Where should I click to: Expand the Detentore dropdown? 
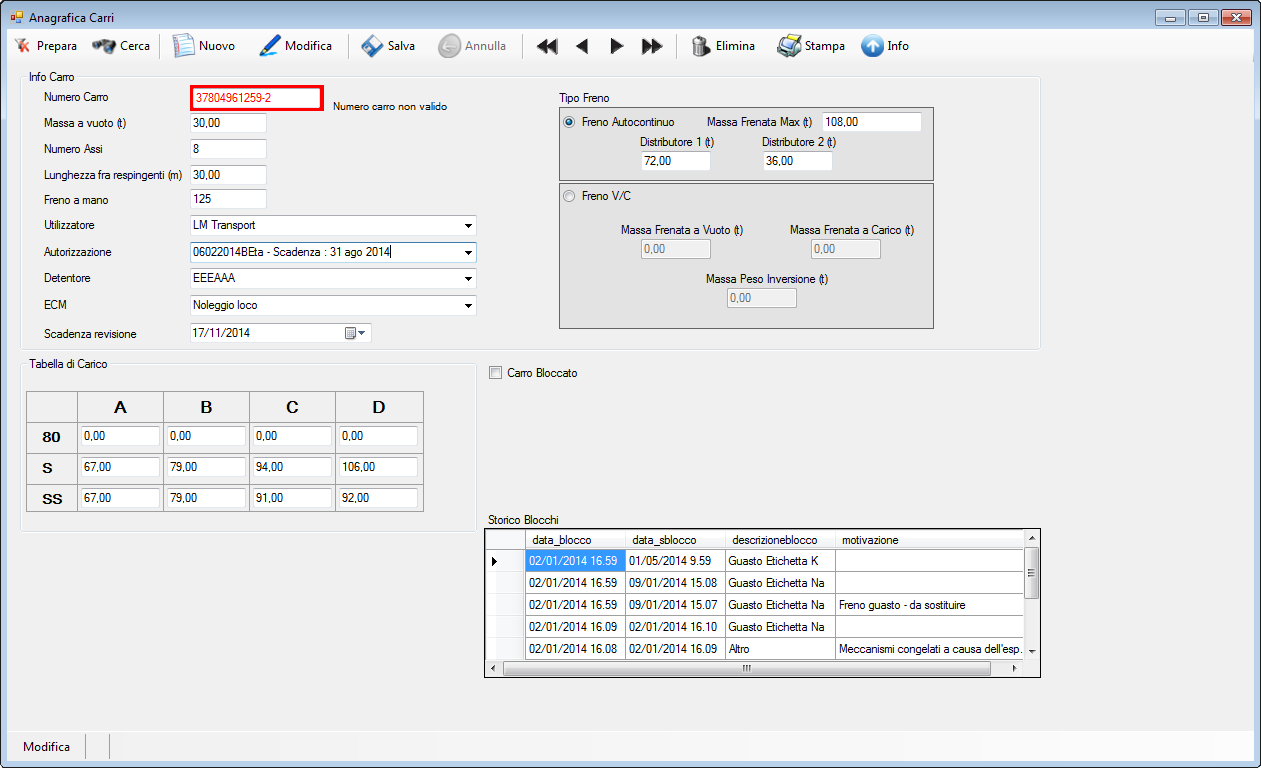pos(468,278)
